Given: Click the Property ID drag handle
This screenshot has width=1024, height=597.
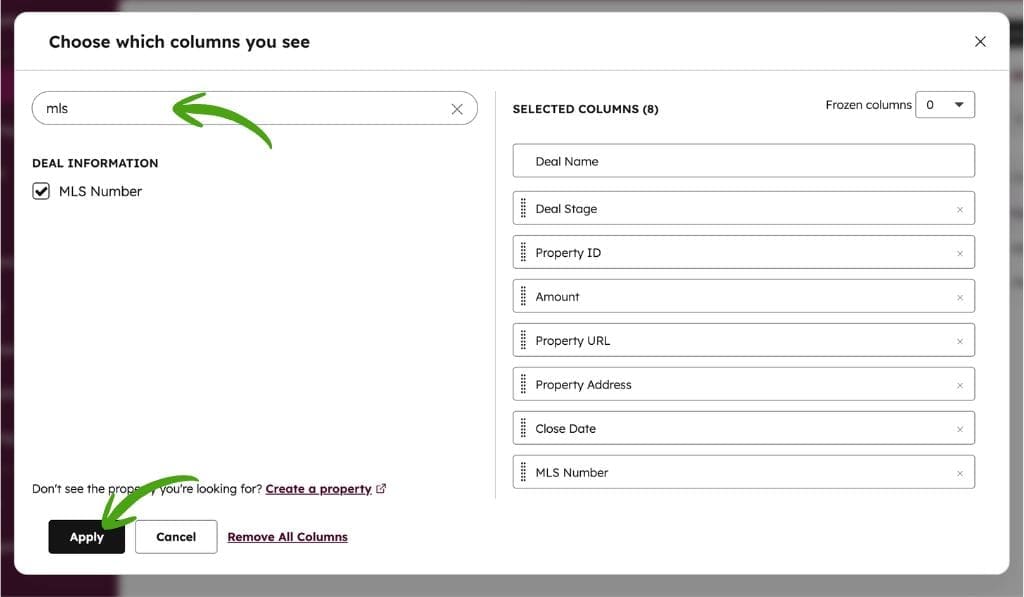Looking at the screenshot, I should (x=523, y=253).
